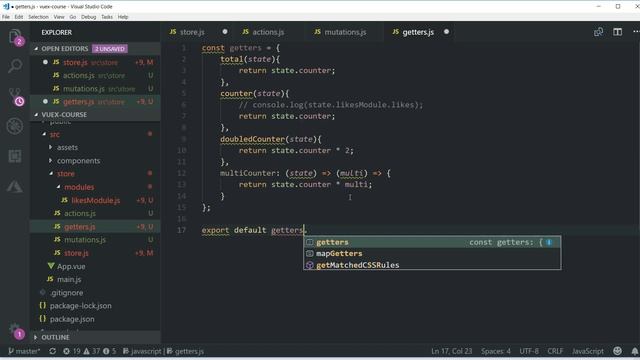
Task: Choose the mapGetters autocomplete suggestion
Action: pyautogui.click(x=432, y=253)
